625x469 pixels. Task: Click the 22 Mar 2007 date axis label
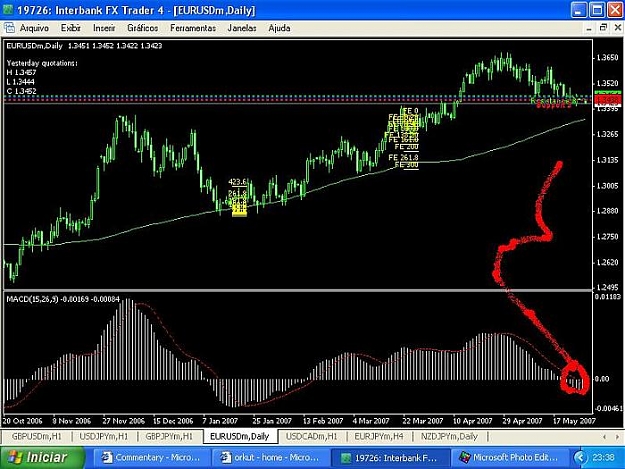pos(423,421)
